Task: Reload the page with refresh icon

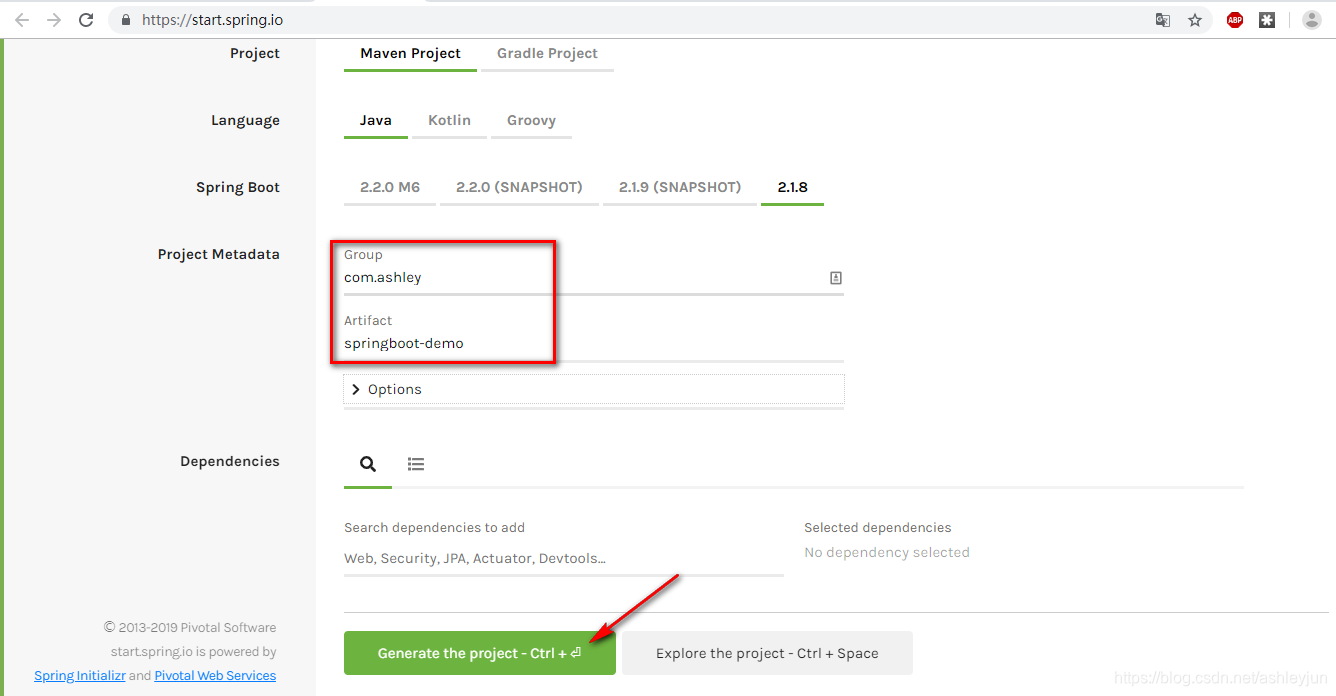Action: 86,20
